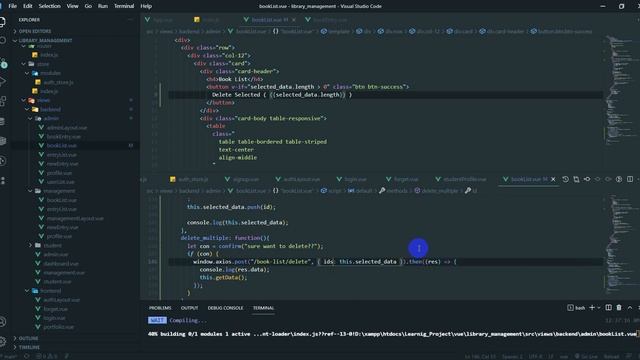Switch to the TERMINAL panel tab
Screen dimensions: 640x360
tap(263, 308)
